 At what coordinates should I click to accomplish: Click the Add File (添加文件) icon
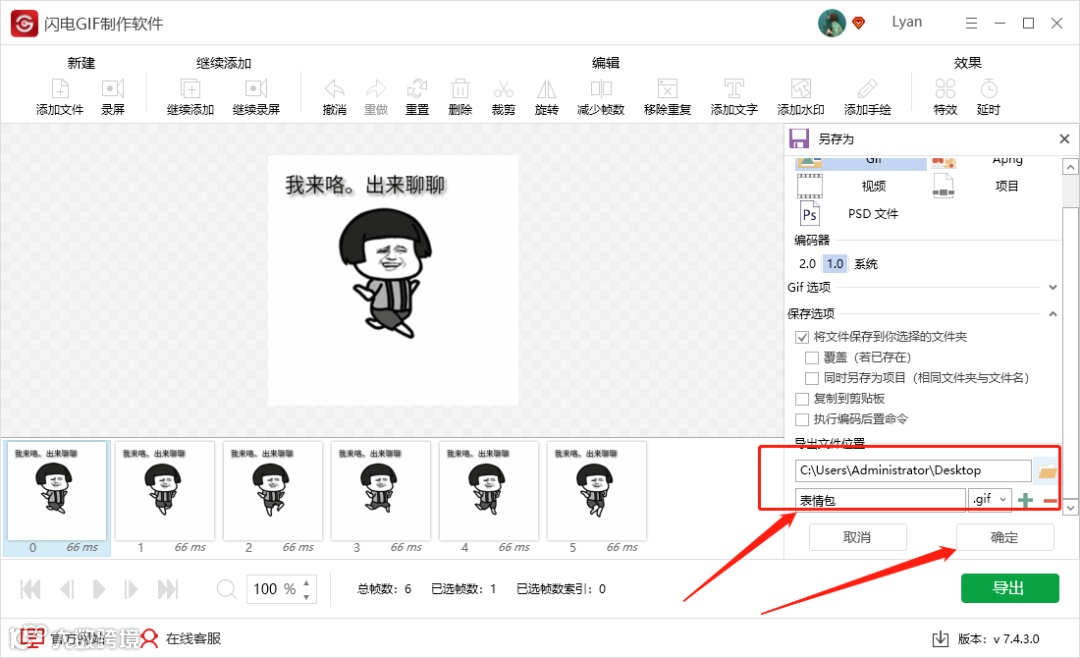60,89
